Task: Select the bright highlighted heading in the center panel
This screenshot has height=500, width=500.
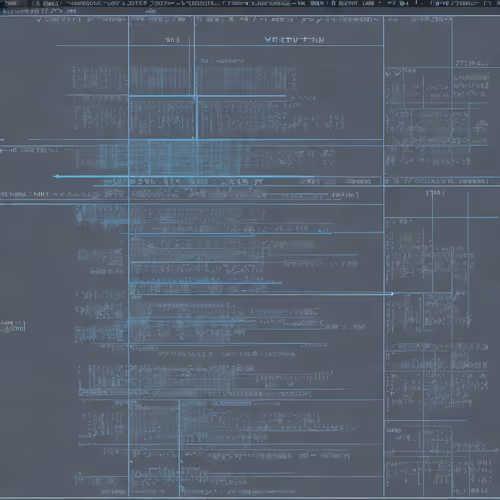Action: click(x=294, y=40)
